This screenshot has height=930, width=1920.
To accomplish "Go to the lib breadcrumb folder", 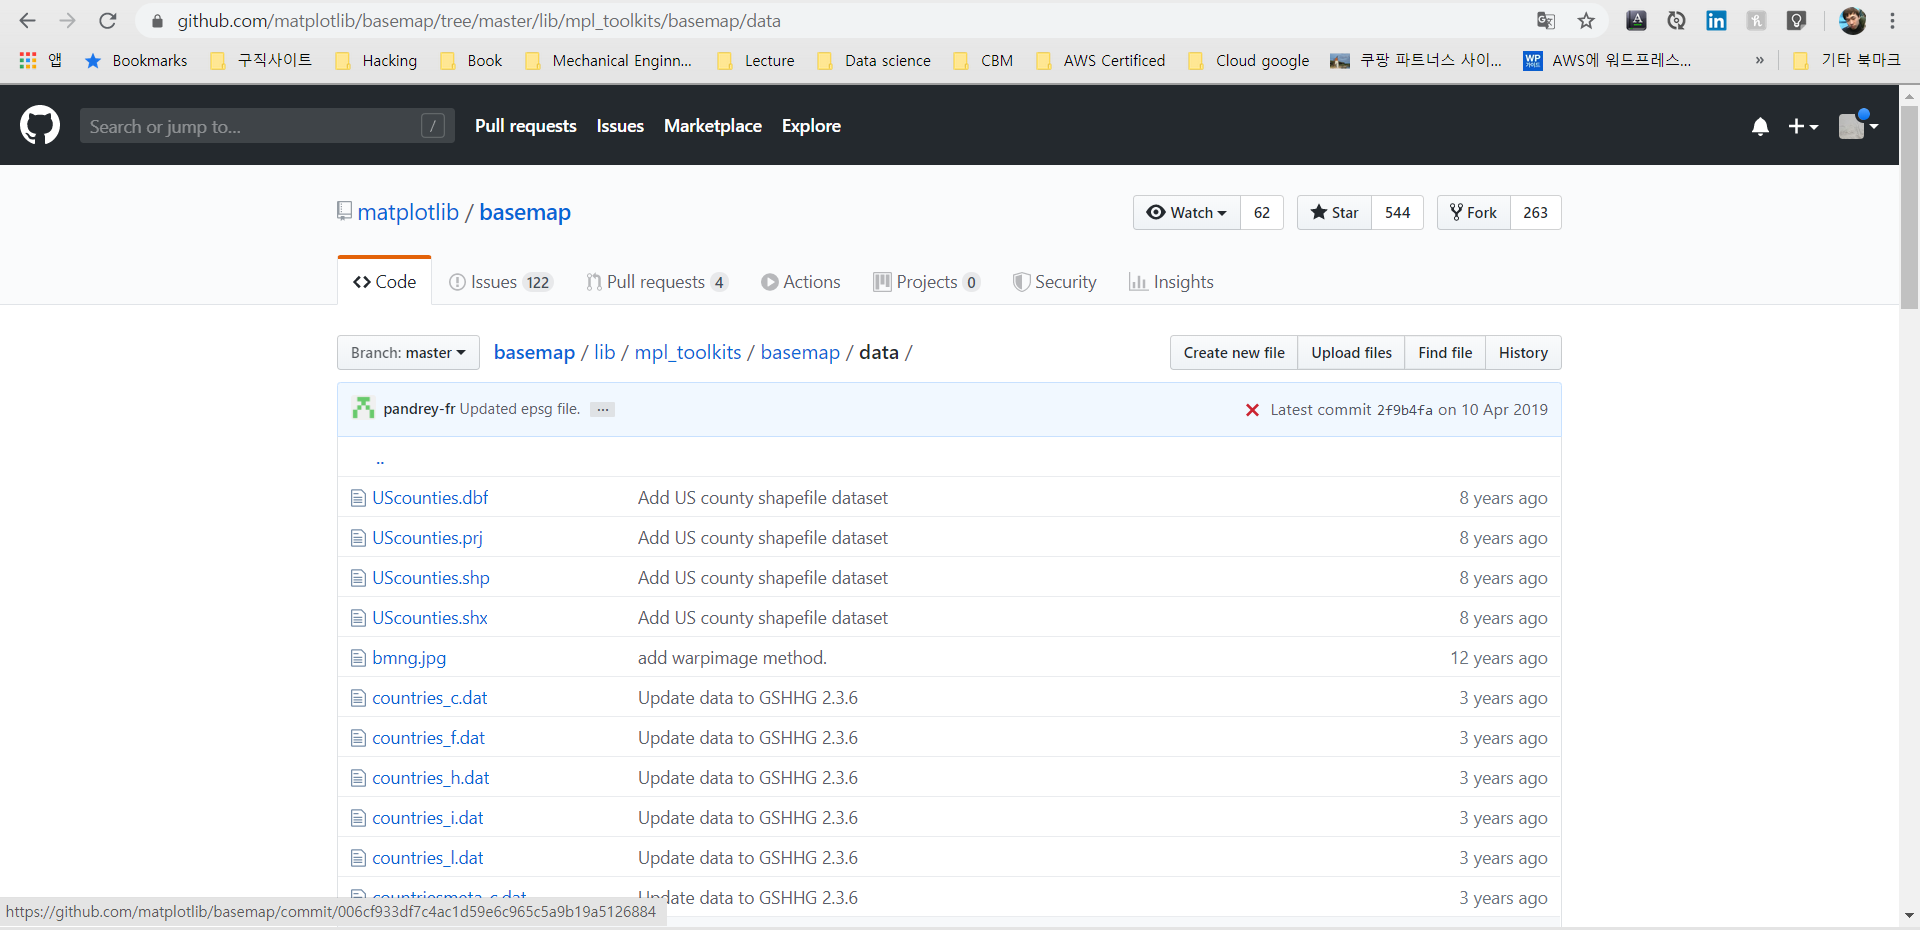I will click(x=605, y=352).
